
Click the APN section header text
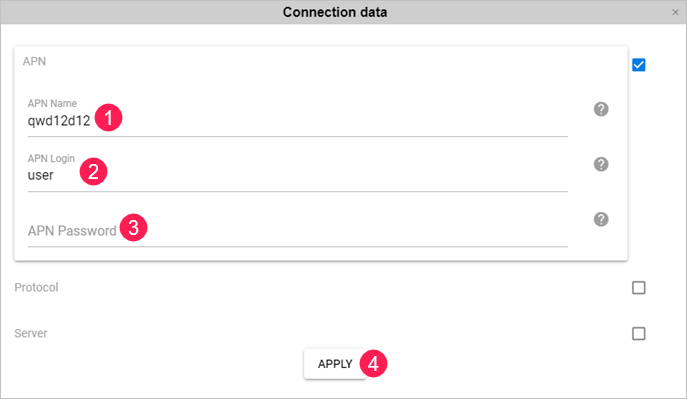(34, 61)
